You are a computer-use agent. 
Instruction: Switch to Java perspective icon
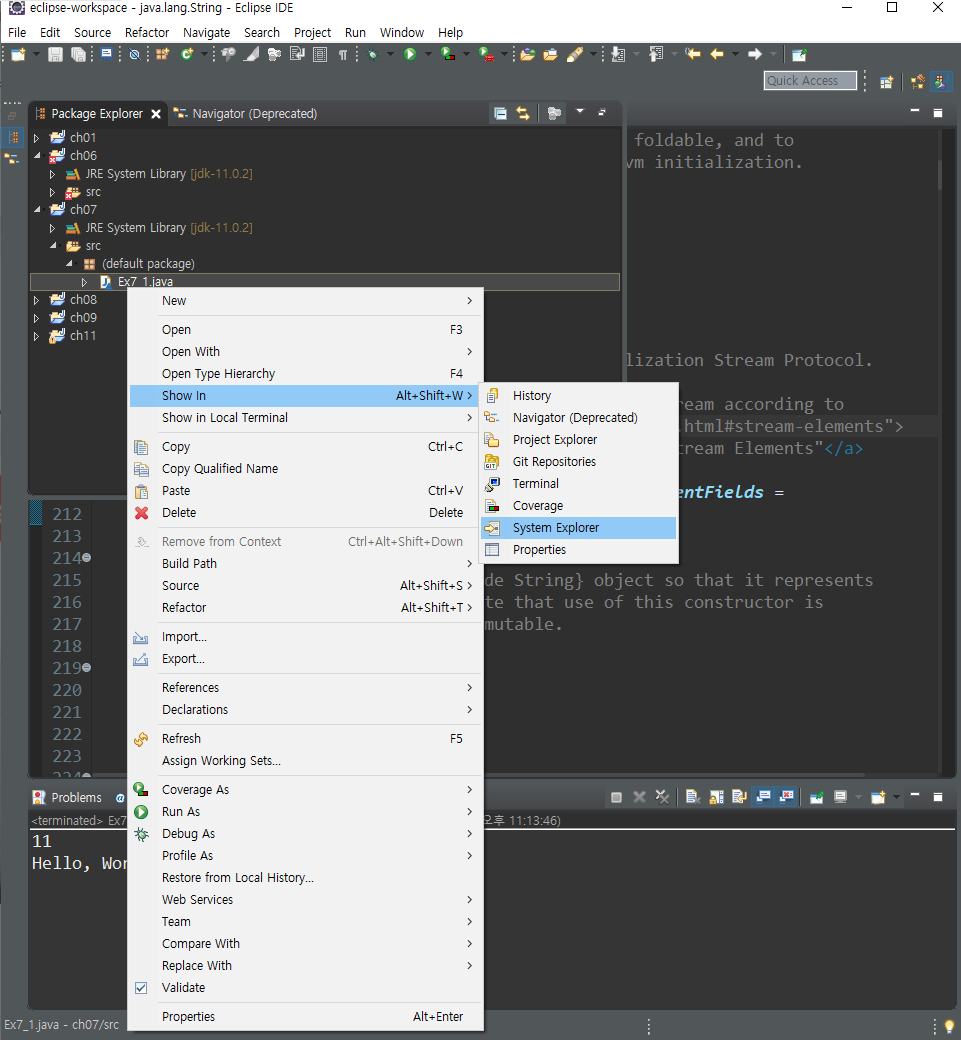940,82
